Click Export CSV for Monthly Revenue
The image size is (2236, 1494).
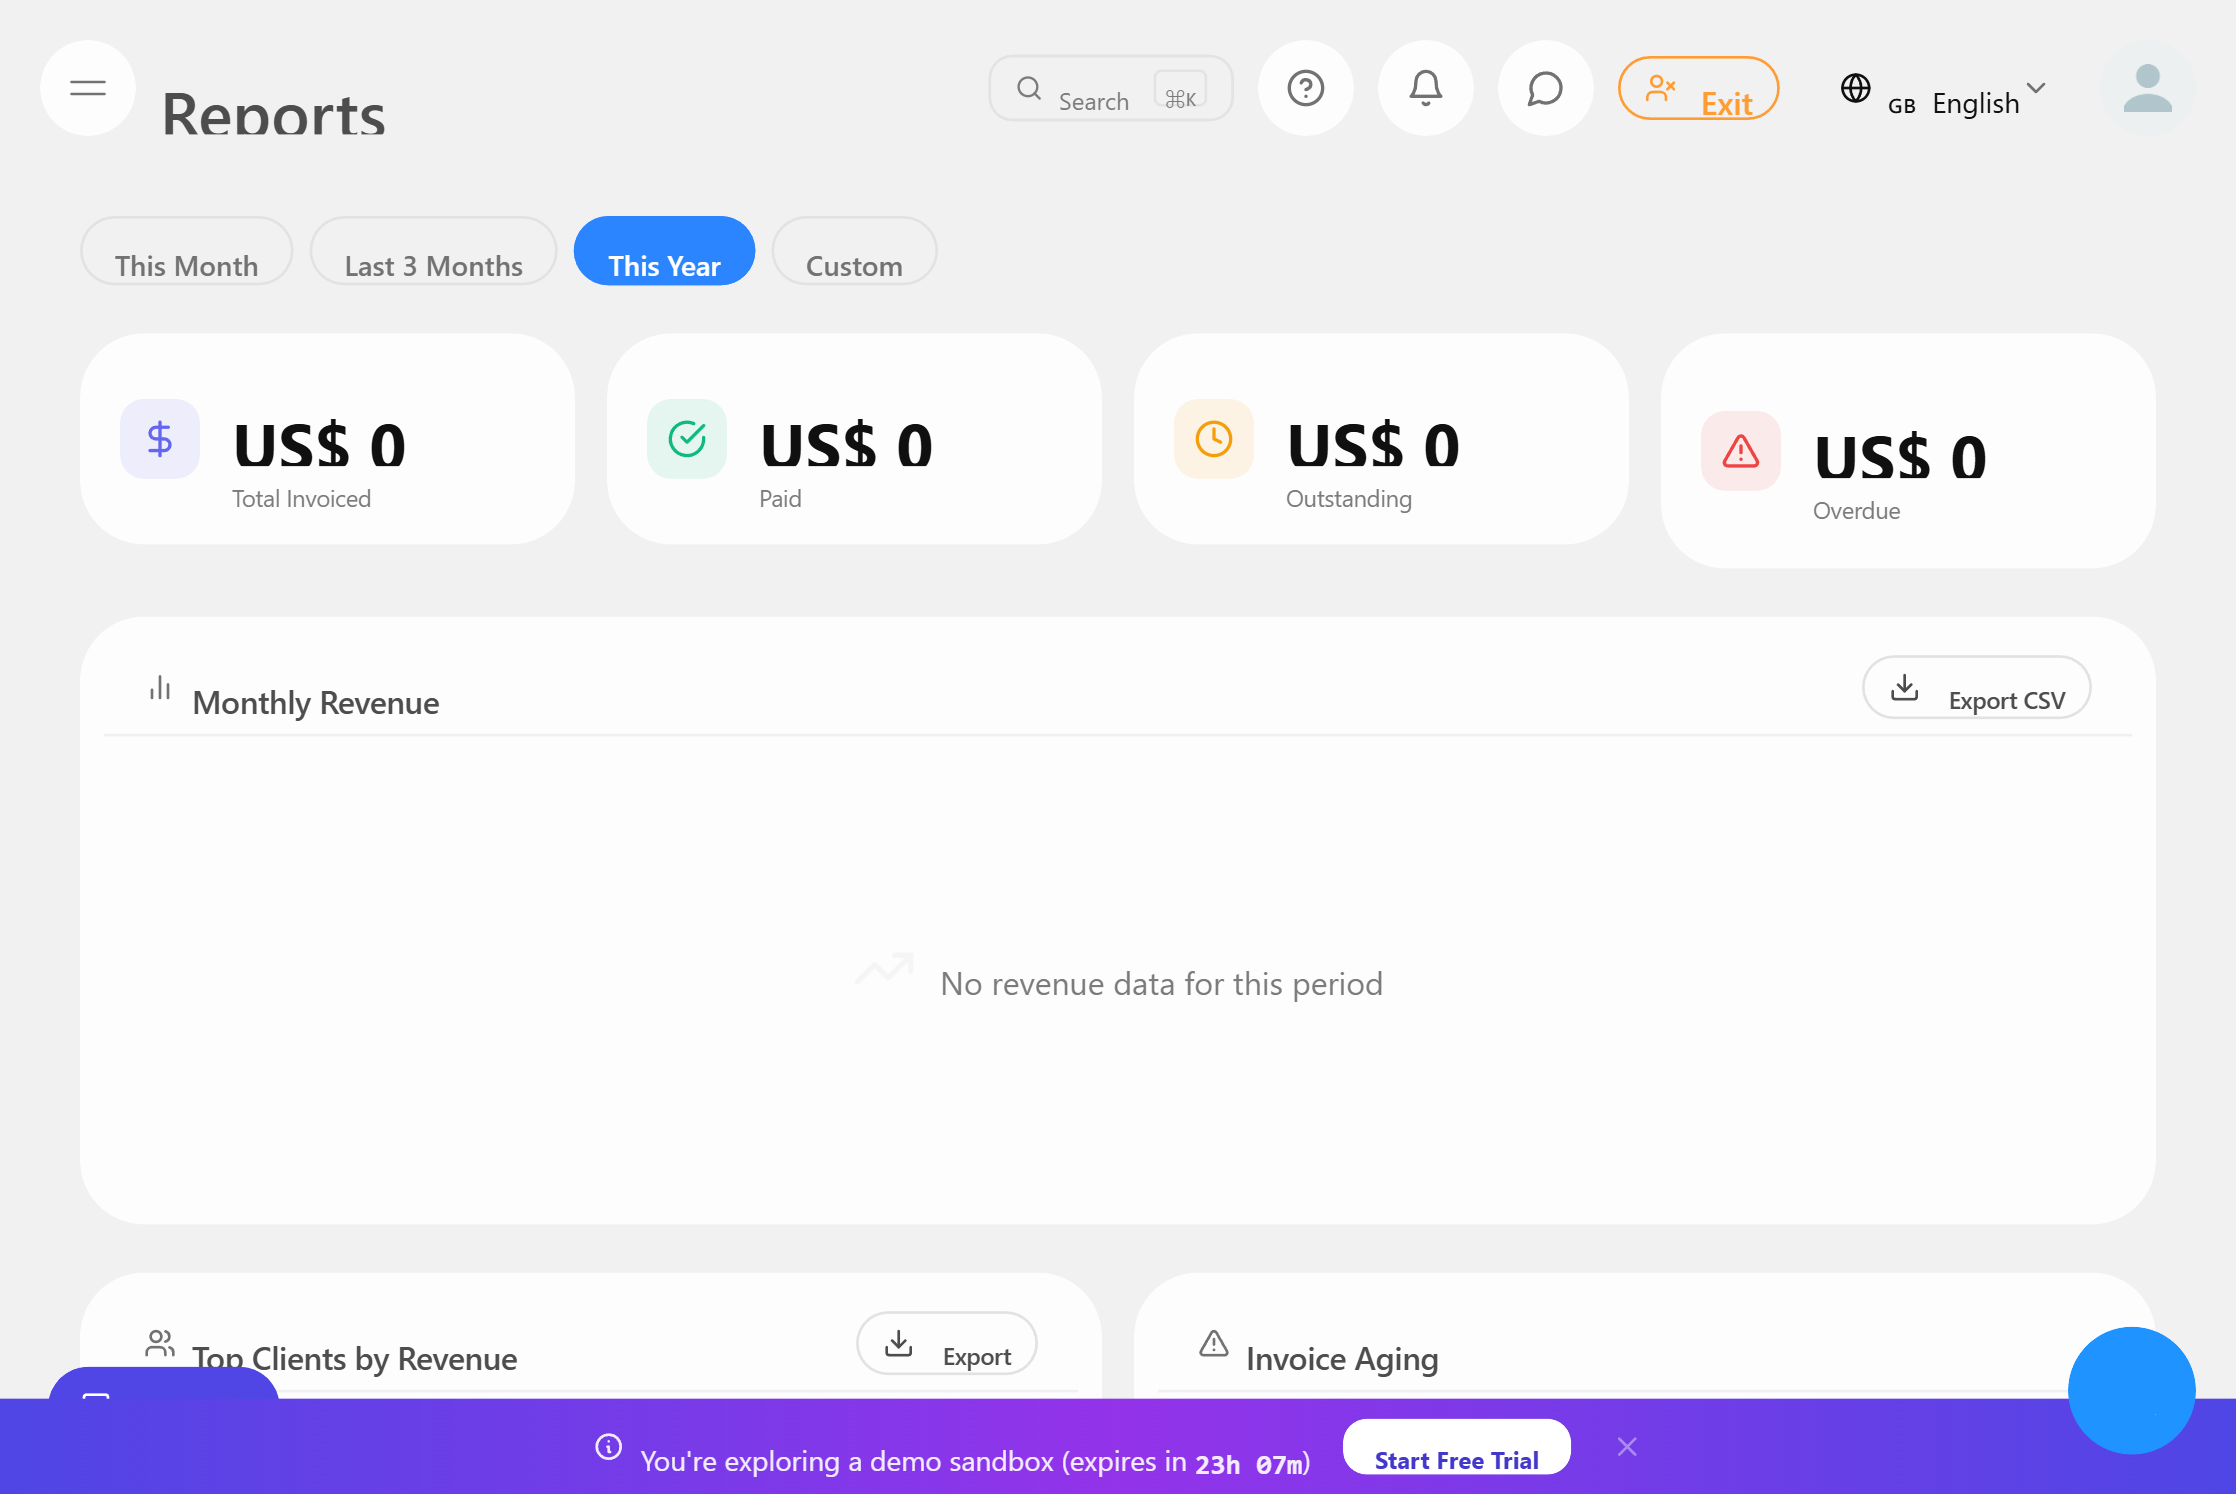pyautogui.click(x=1976, y=688)
